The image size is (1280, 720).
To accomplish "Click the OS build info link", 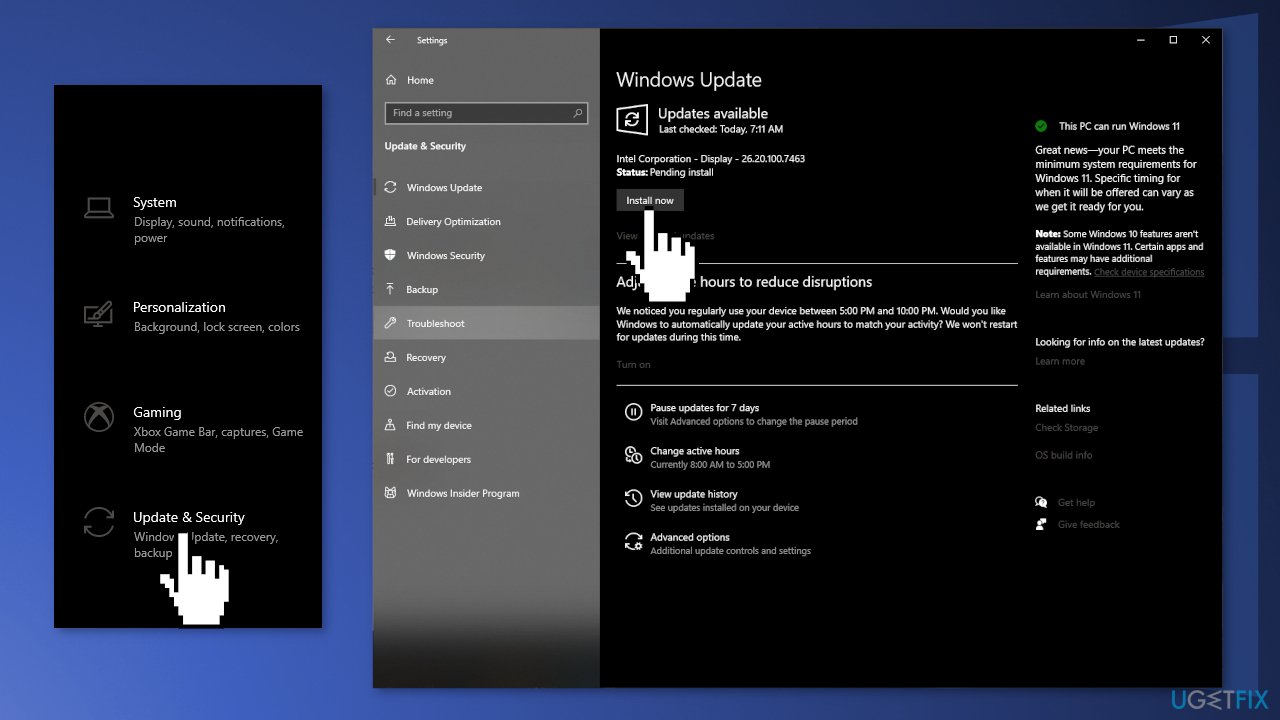I will [x=1063, y=455].
